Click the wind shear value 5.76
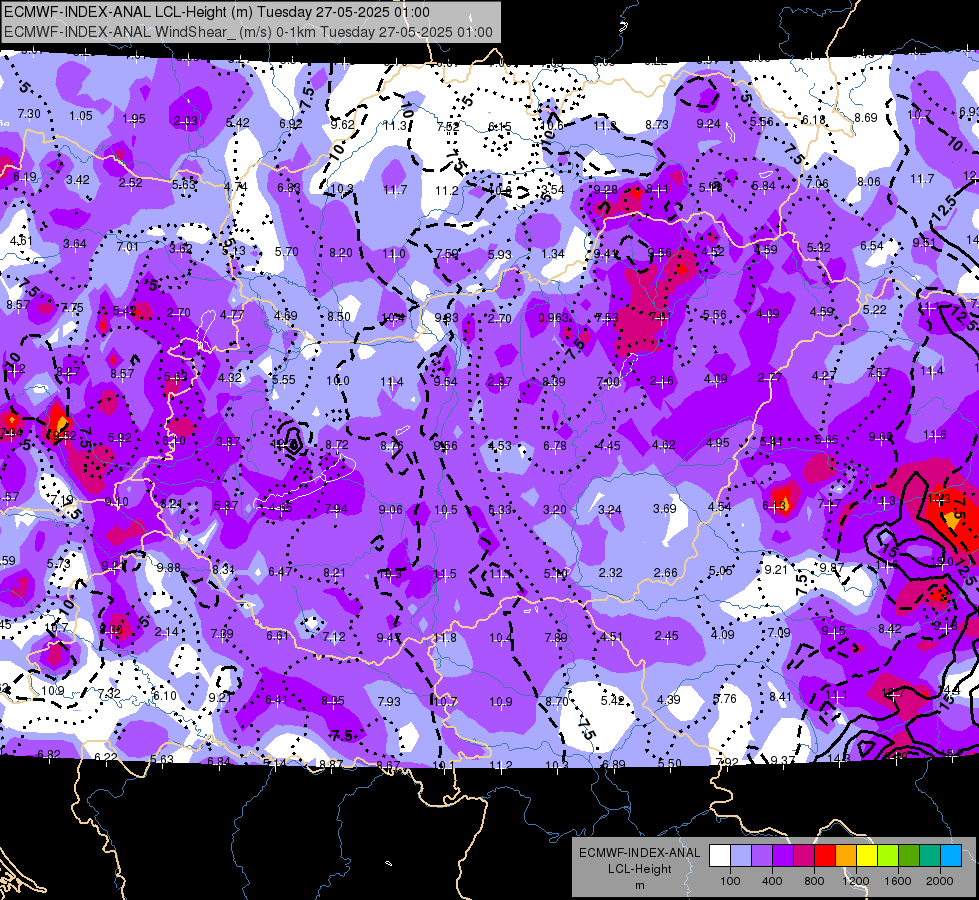Image resolution: width=979 pixels, height=900 pixels. (x=725, y=698)
